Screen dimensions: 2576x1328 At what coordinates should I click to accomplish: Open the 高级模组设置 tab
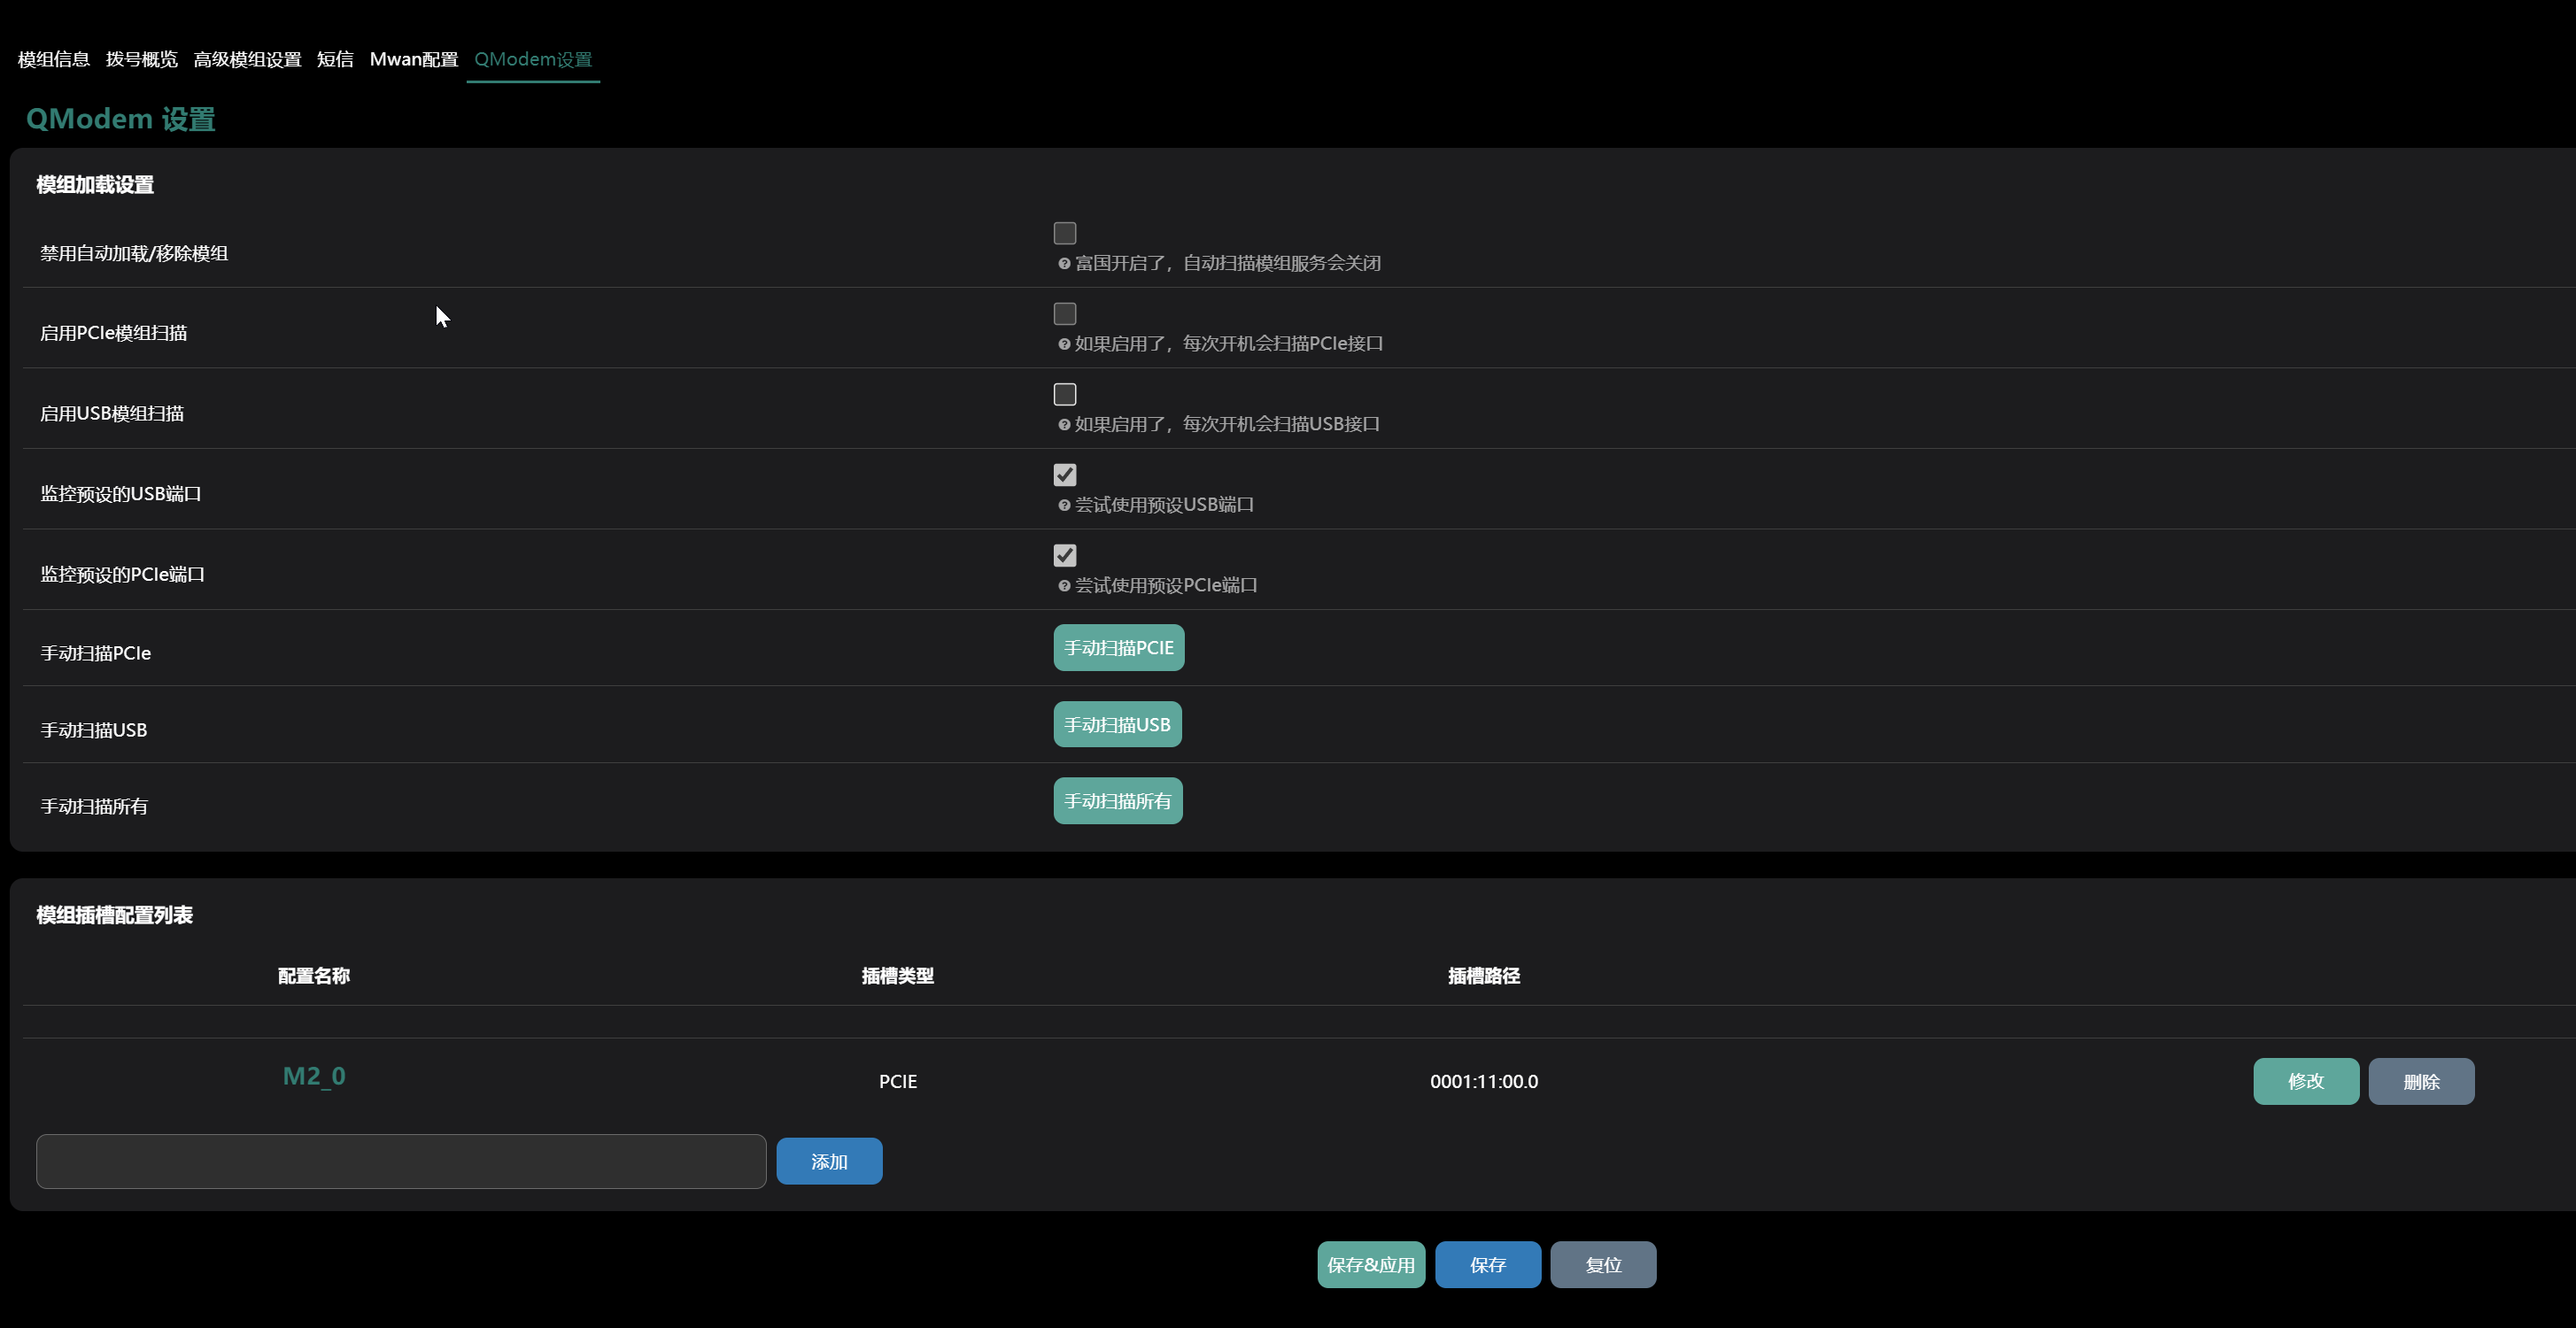pos(247,59)
